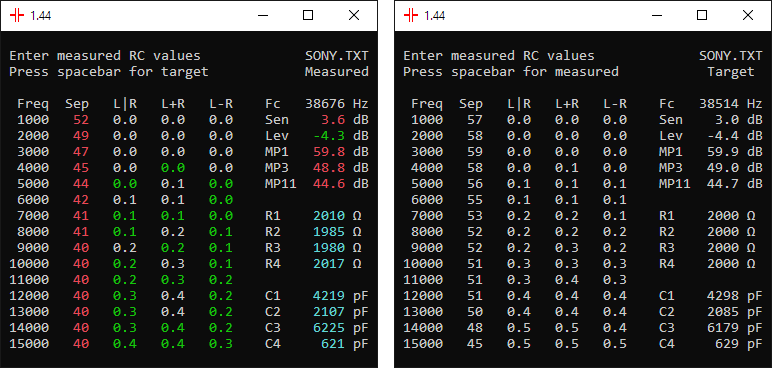Image resolution: width=772 pixels, height=368 pixels.
Task: Click the "Measured" mode label under SONY.TXT
Action: pyautogui.click(x=337, y=72)
